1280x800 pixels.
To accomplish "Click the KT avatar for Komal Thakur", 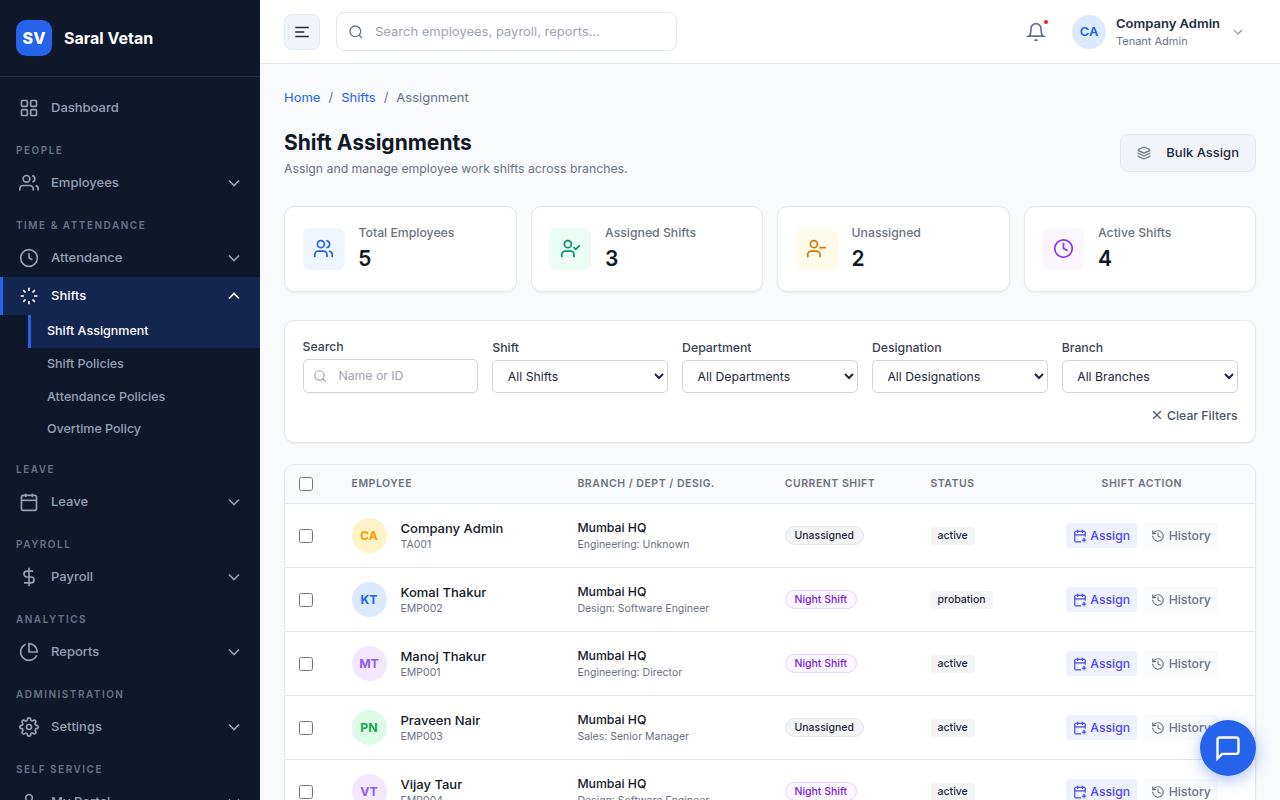I will point(369,600).
